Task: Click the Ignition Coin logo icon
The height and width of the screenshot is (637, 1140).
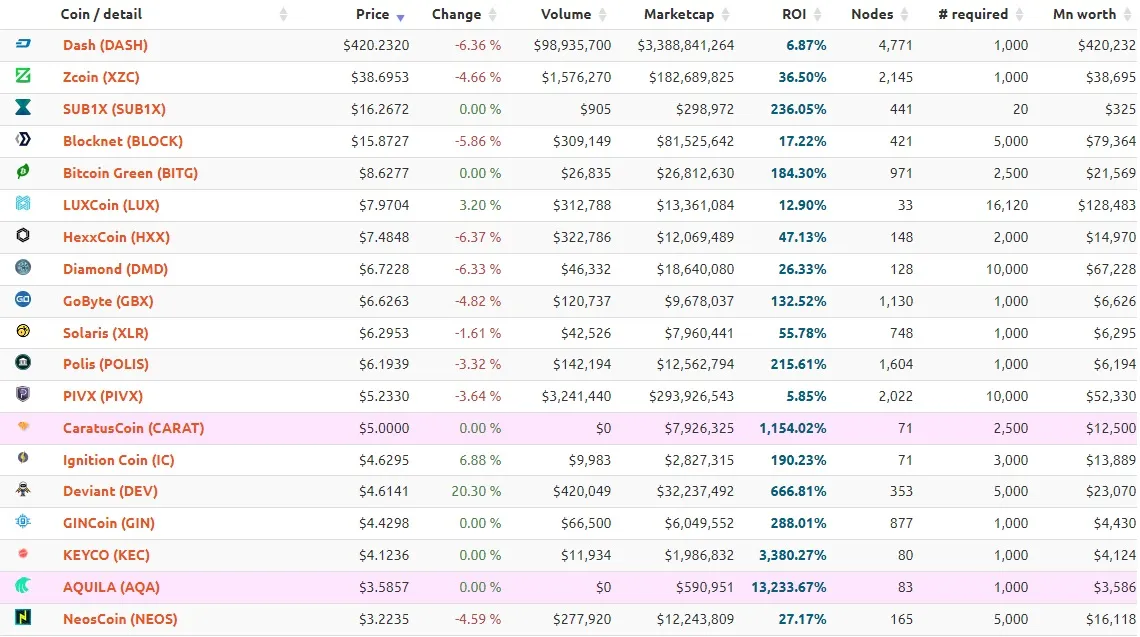Action: pos(23,457)
